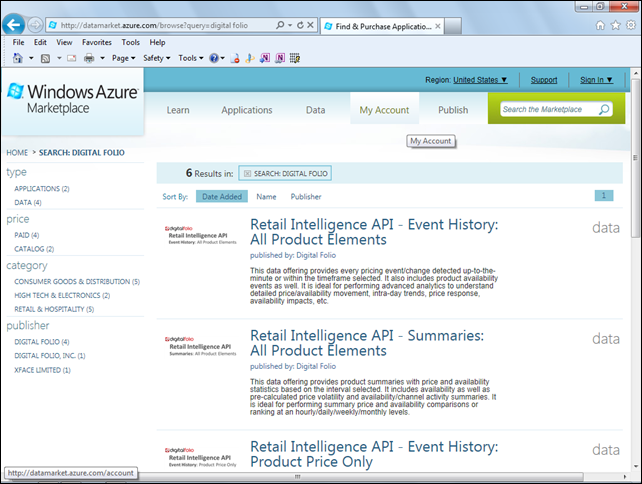Click the blue Help question mark icon

pyautogui.click(x=214, y=58)
